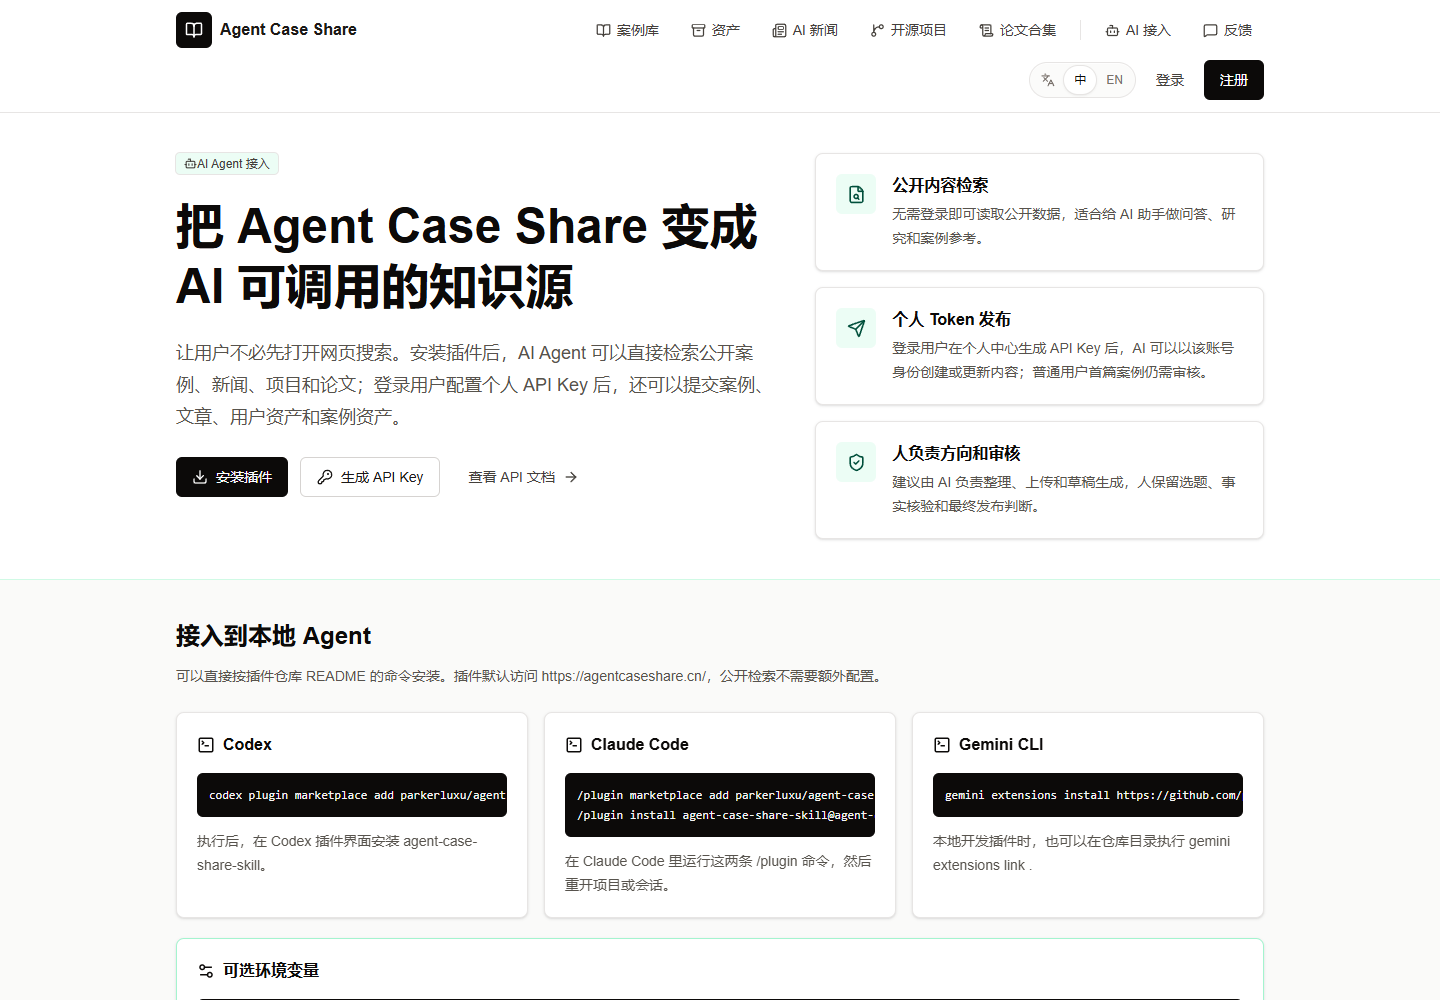Open the 反馈 feedback nav item

[x=1227, y=30]
